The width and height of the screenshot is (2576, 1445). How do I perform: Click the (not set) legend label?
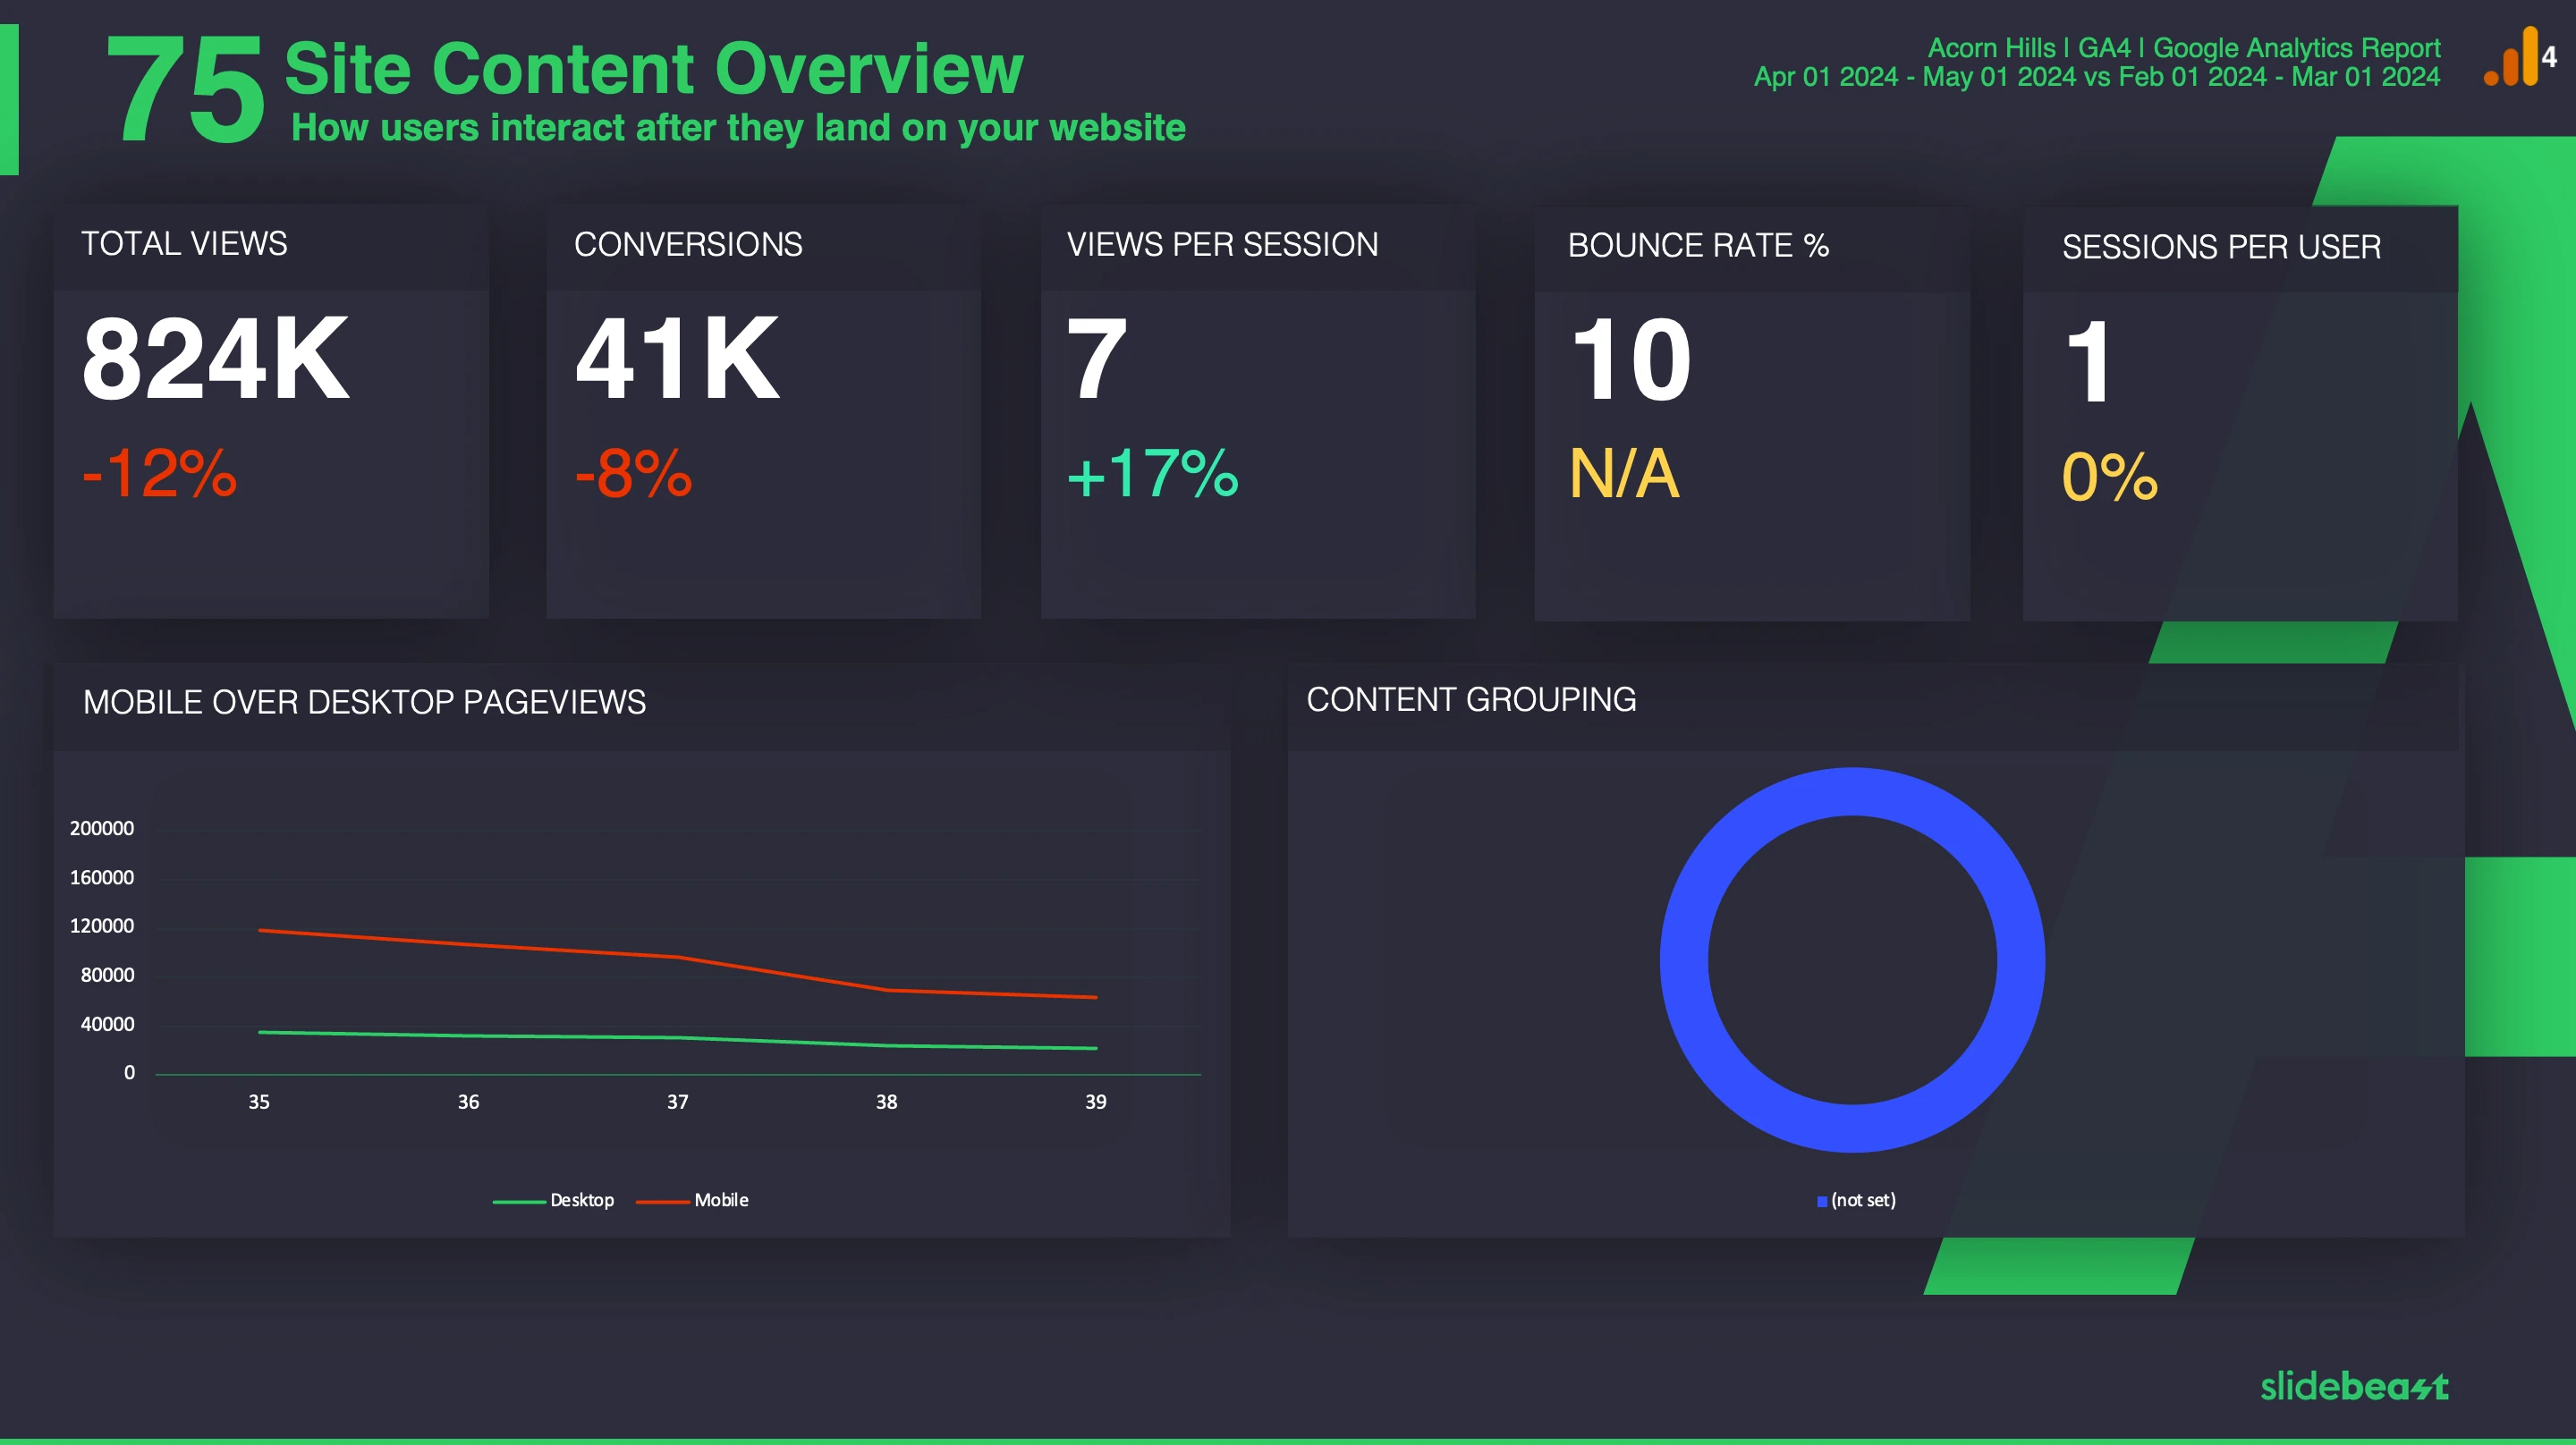(1863, 1200)
